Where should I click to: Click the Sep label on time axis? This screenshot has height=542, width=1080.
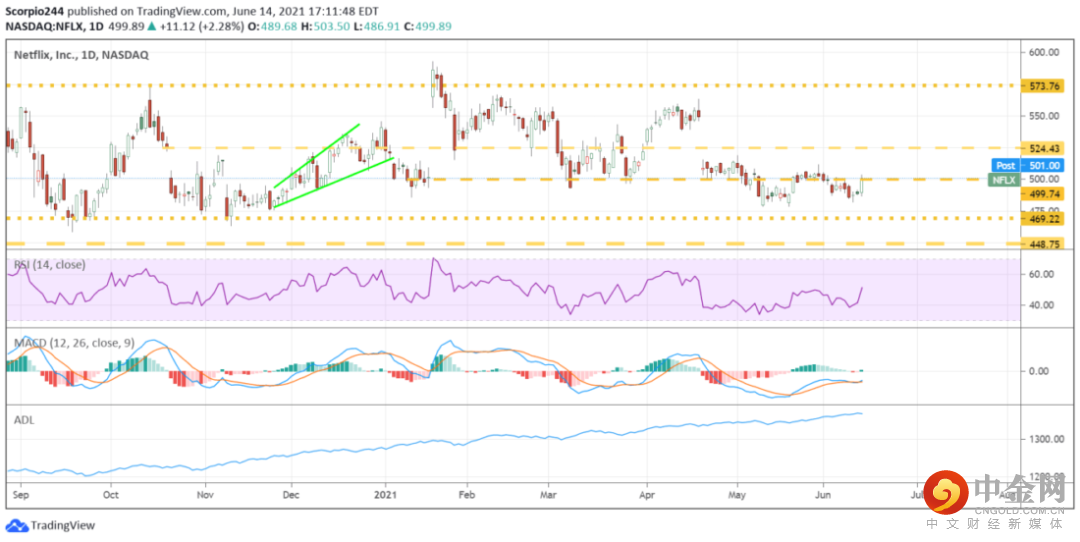click(x=20, y=494)
